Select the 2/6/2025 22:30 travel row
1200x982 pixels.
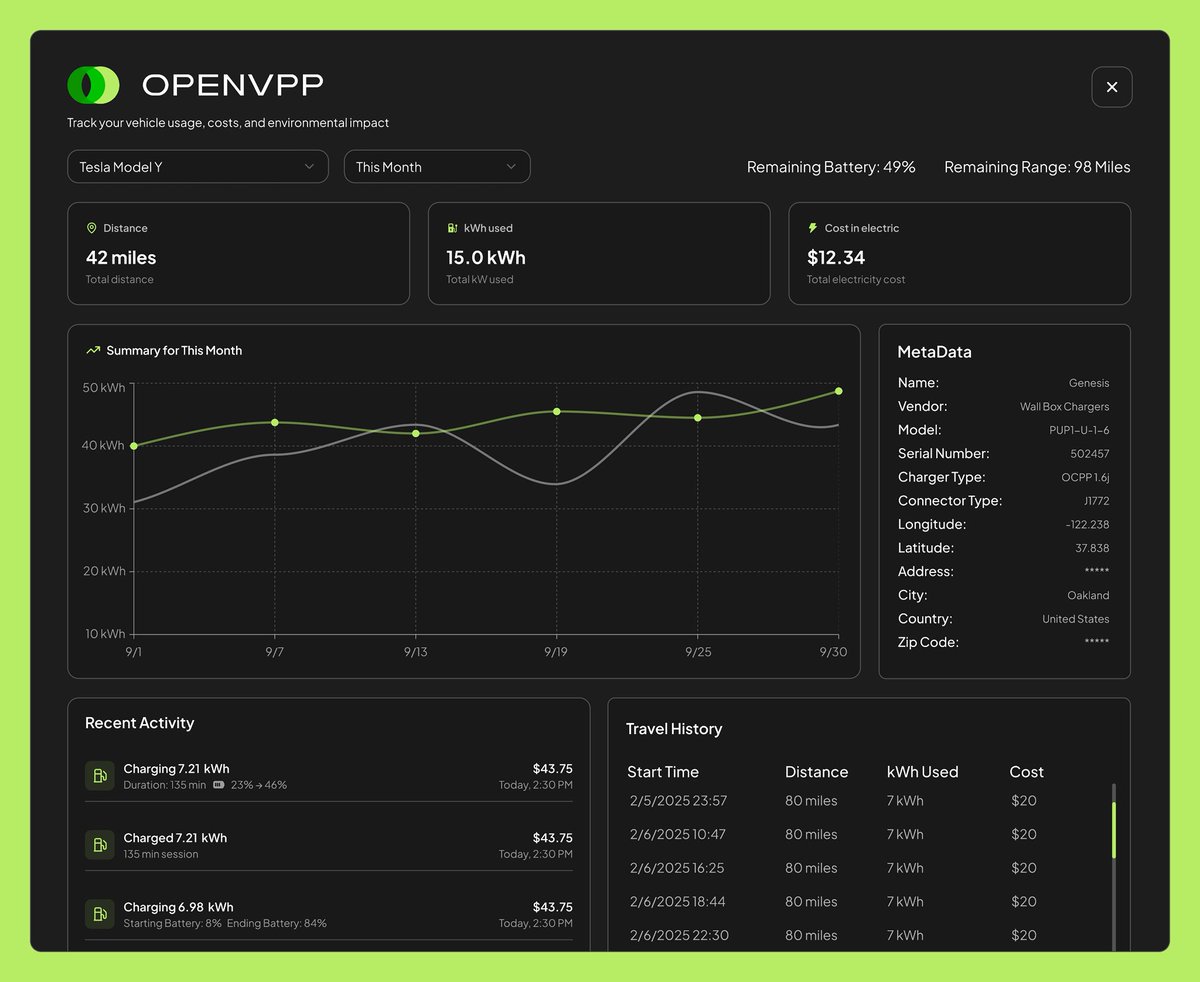coord(833,935)
